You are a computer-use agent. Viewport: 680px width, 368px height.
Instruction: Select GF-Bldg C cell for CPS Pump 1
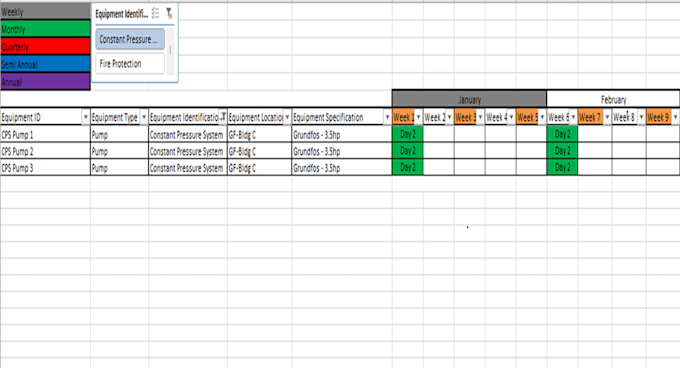pos(260,134)
